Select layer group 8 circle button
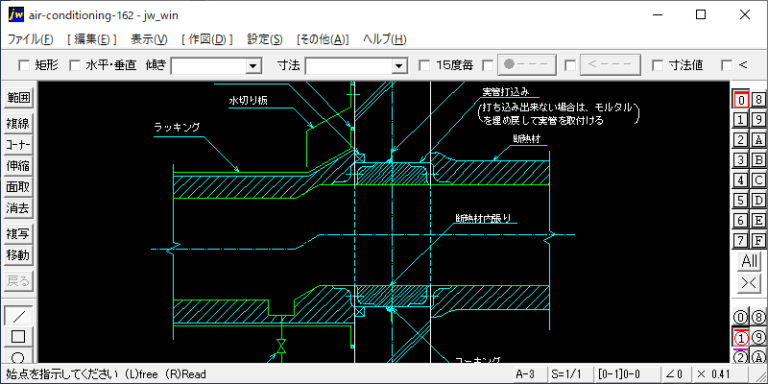The height and width of the screenshot is (384, 768). [x=759, y=317]
